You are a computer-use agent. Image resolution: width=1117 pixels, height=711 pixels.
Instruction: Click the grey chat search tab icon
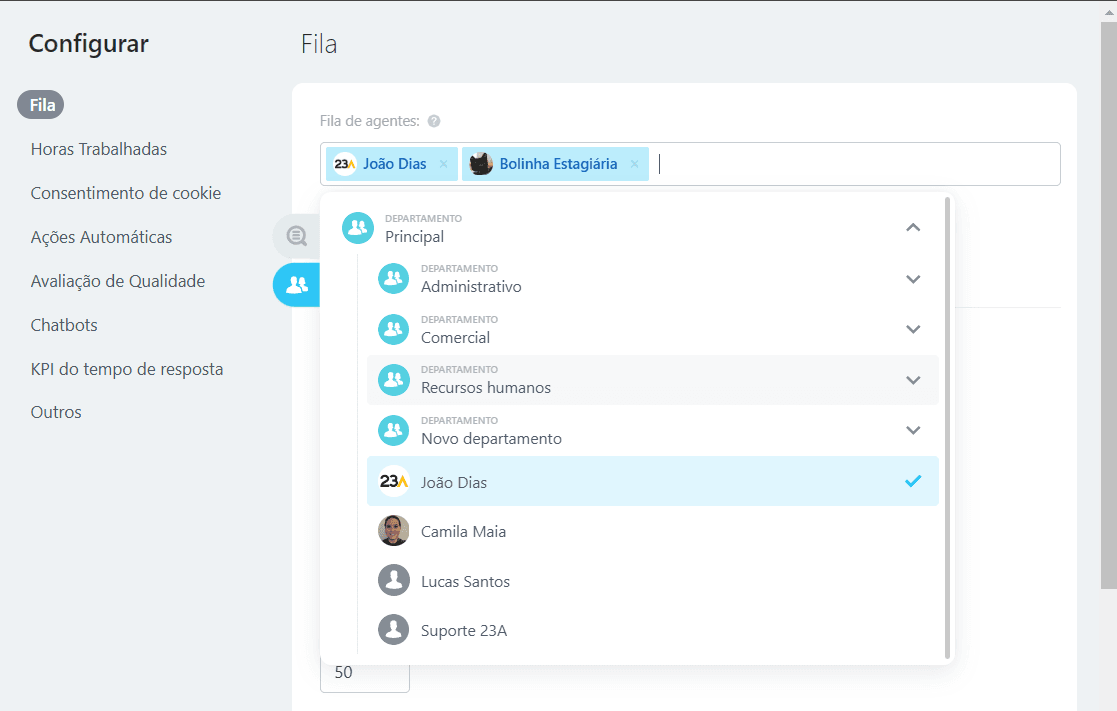coord(296,236)
